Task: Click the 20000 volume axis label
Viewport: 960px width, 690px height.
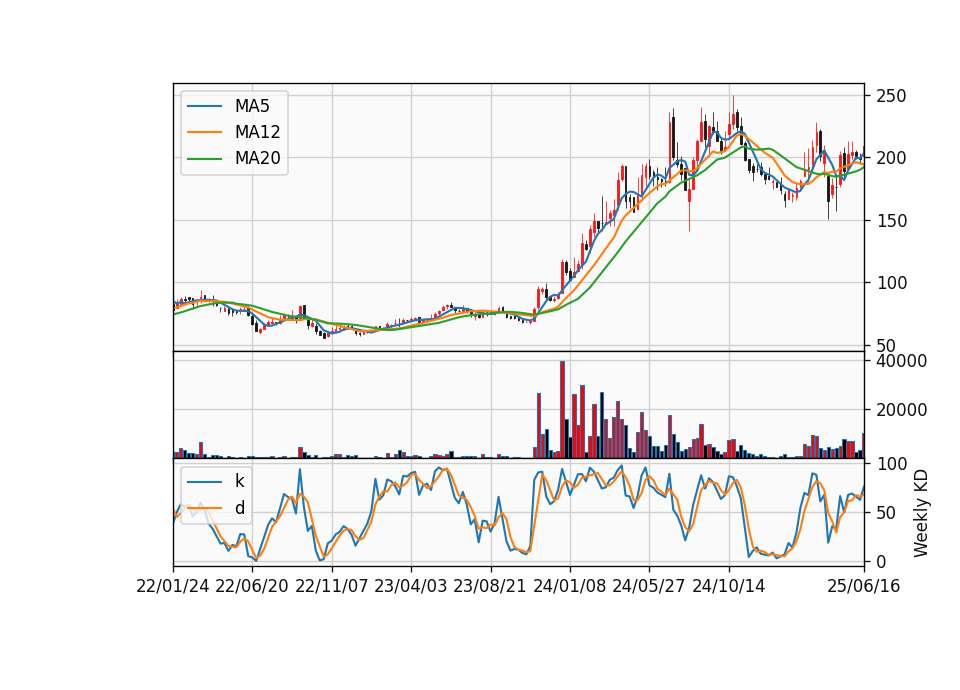Action: coord(901,410)
